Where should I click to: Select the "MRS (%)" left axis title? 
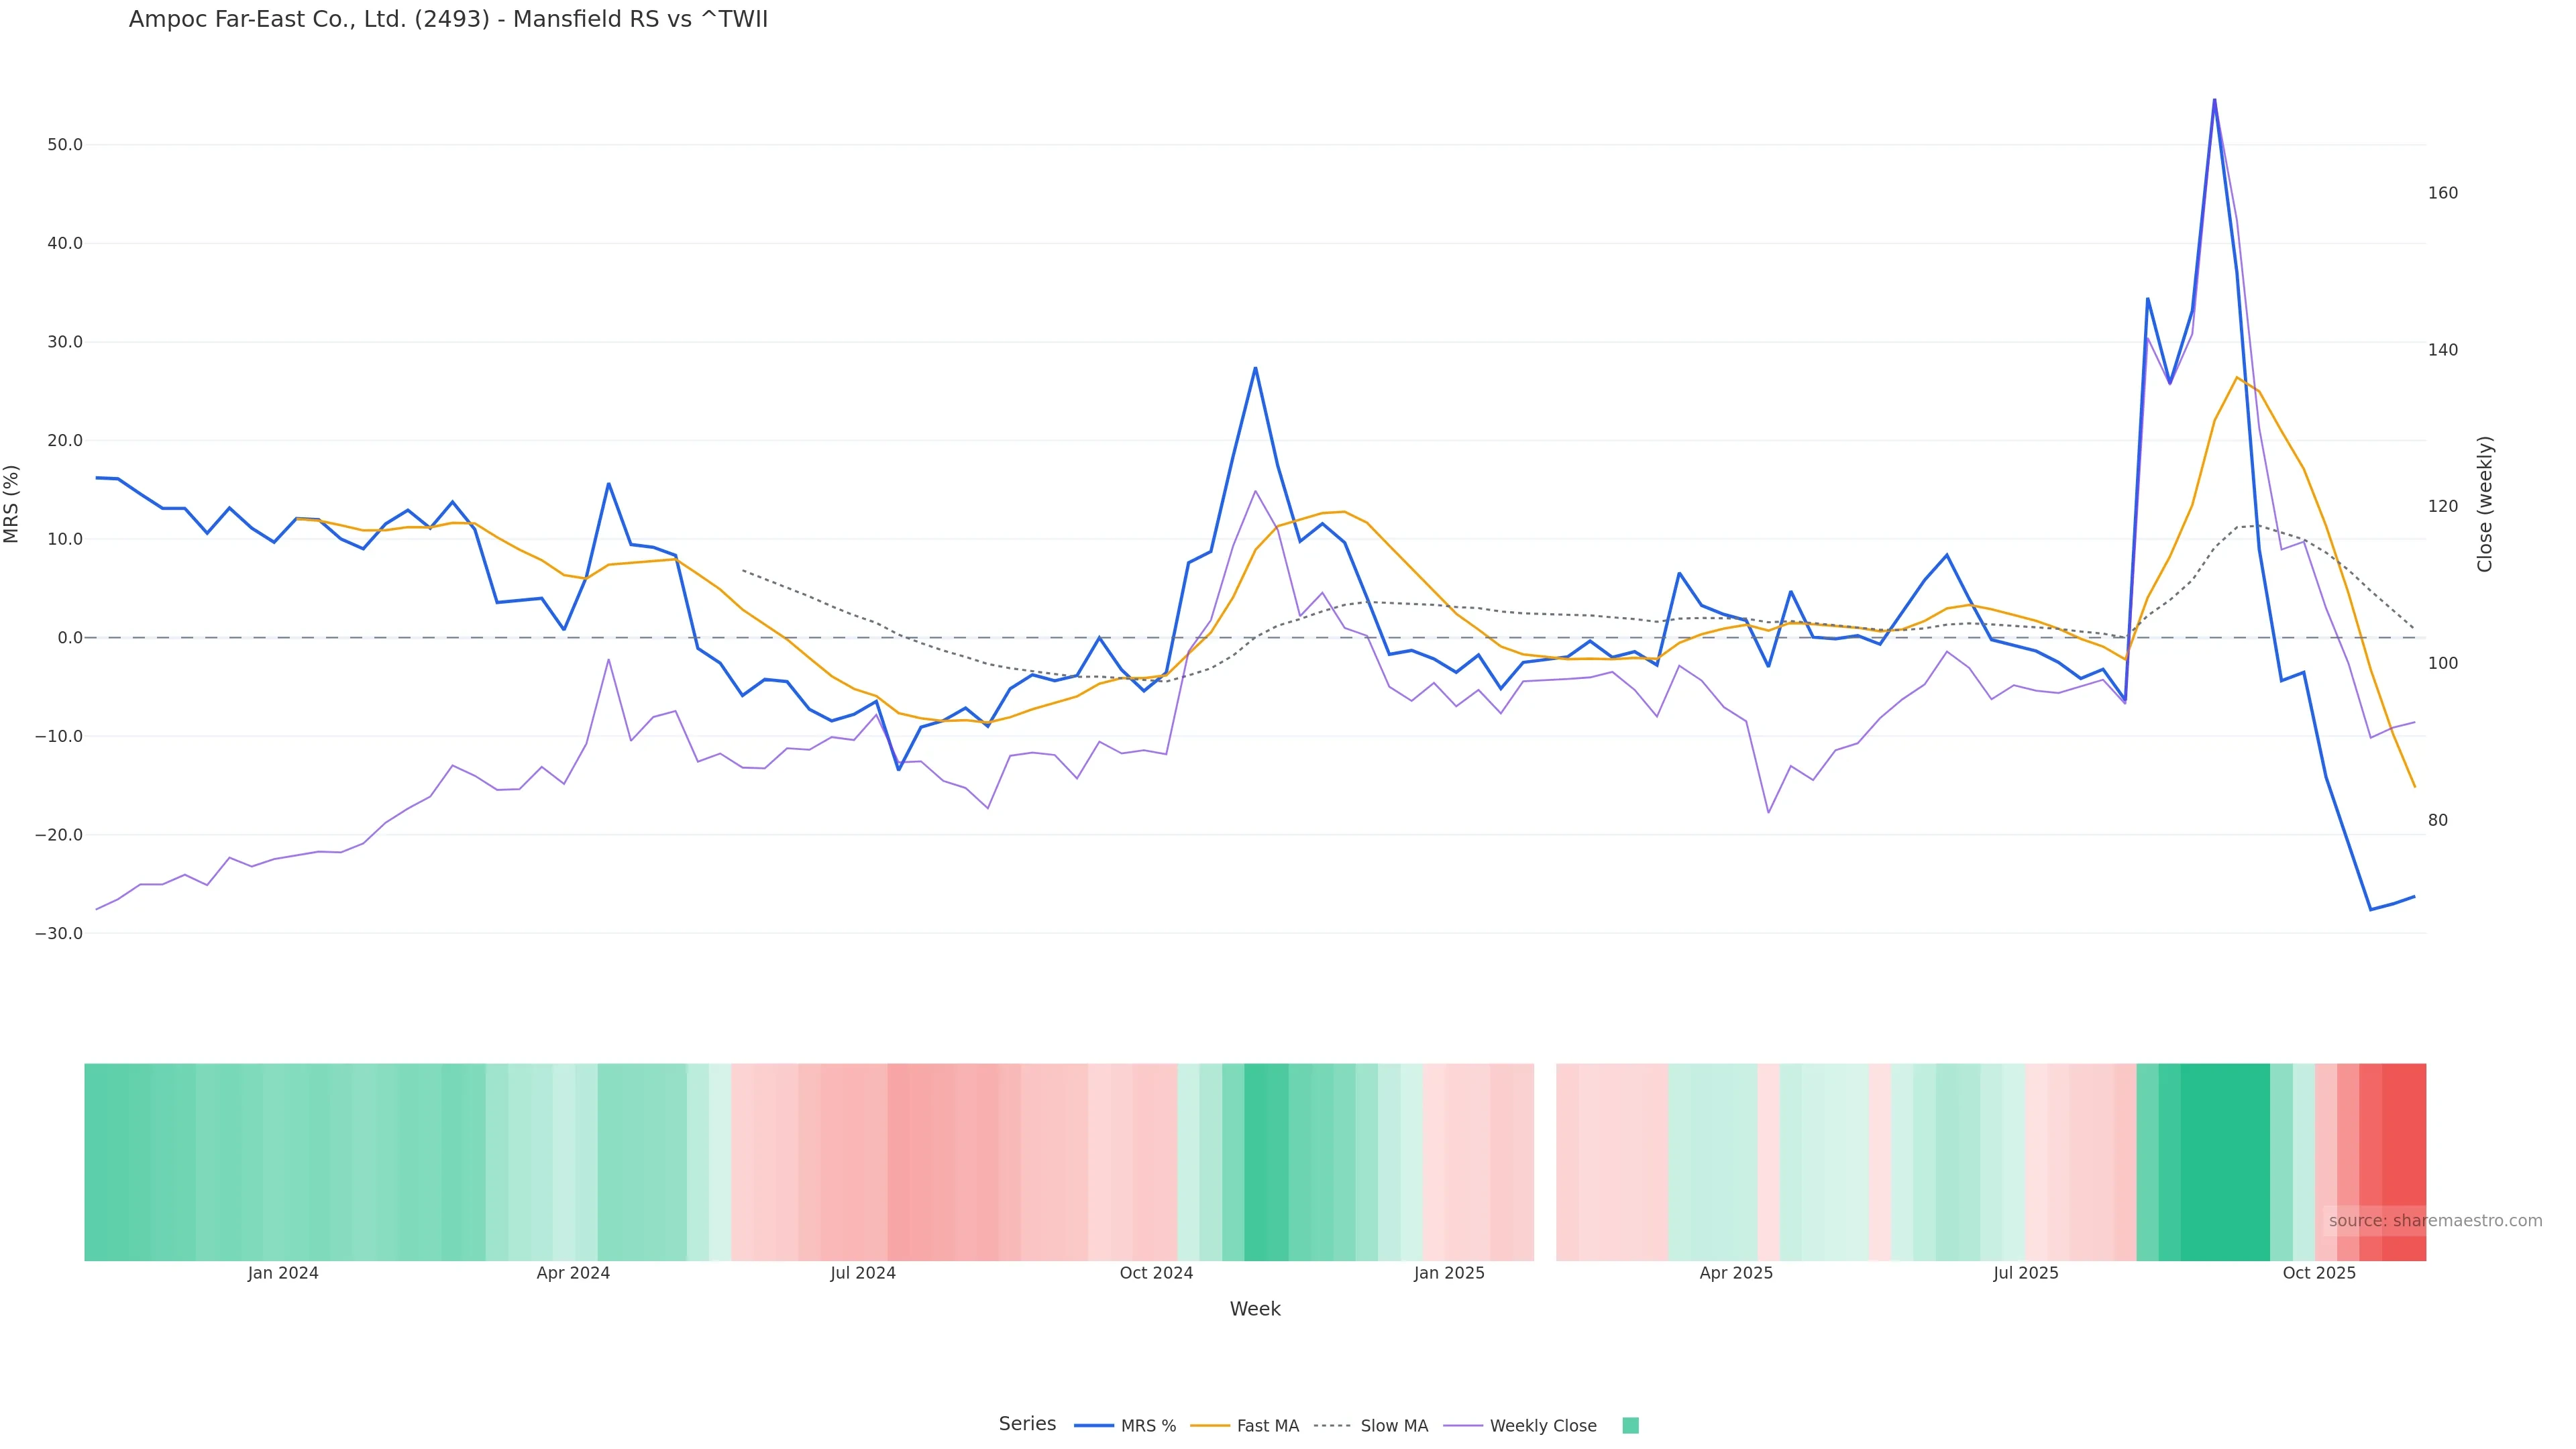pyautogui.click(x=12, y=503)
